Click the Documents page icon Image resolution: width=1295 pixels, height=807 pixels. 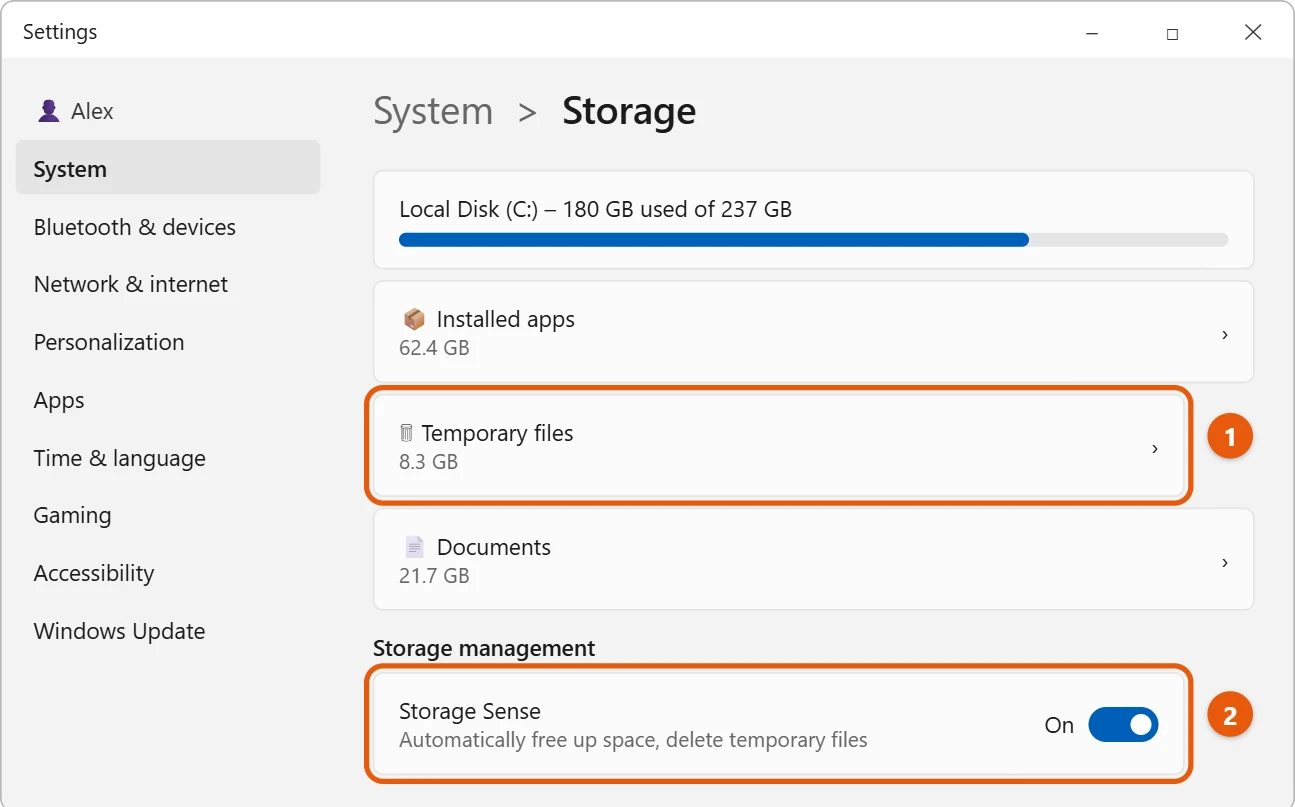(x=414, y=547)
